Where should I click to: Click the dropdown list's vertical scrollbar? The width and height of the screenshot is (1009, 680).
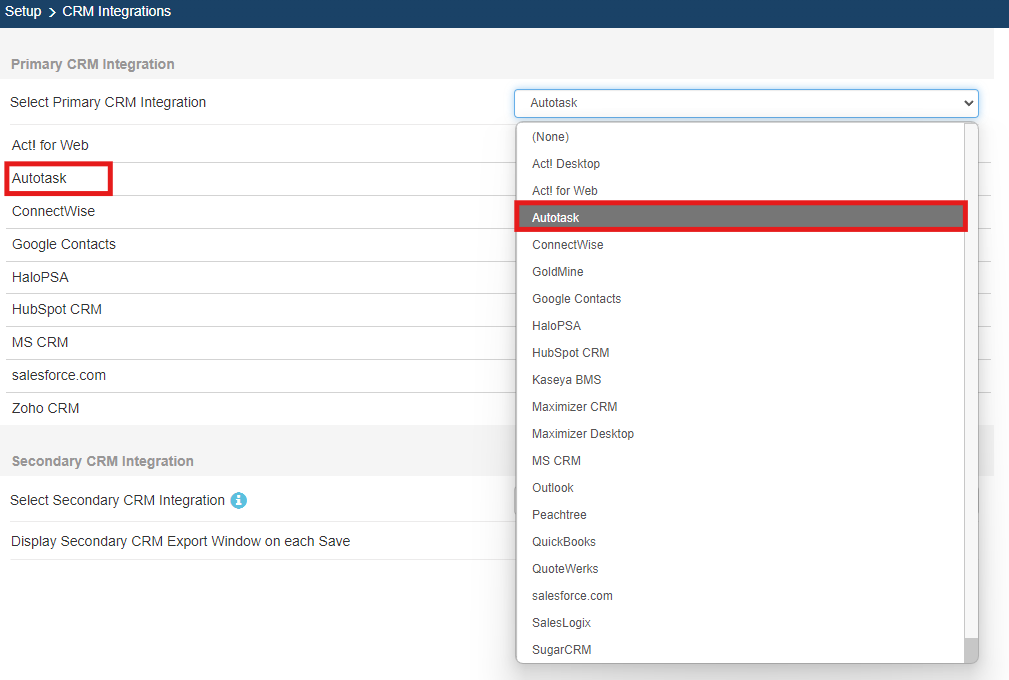tap(971, 380)
